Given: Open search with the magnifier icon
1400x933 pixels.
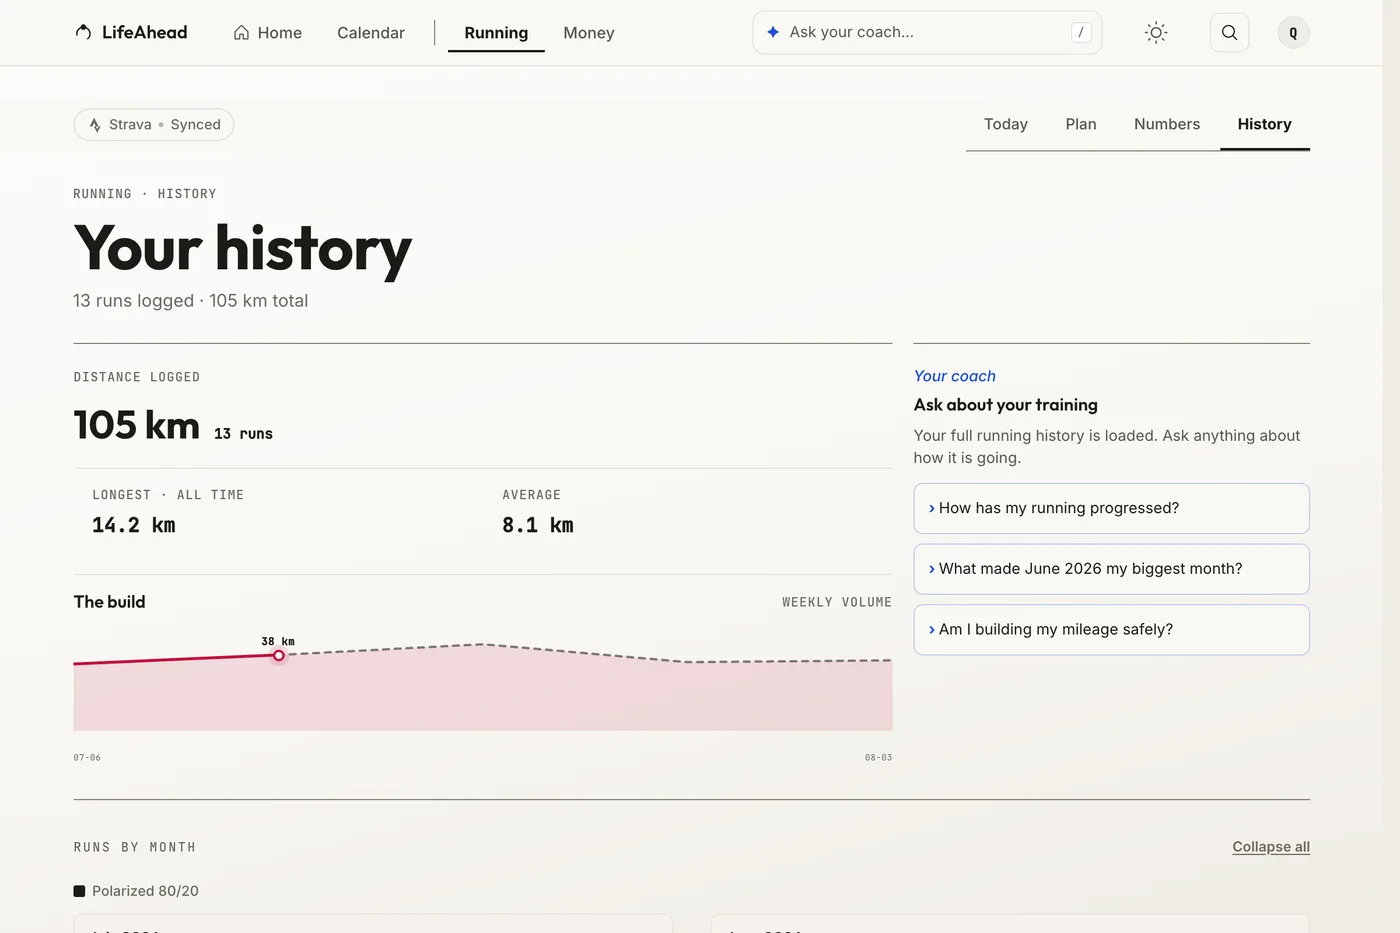Looking at the screenshot, I should pos(1229,32).
